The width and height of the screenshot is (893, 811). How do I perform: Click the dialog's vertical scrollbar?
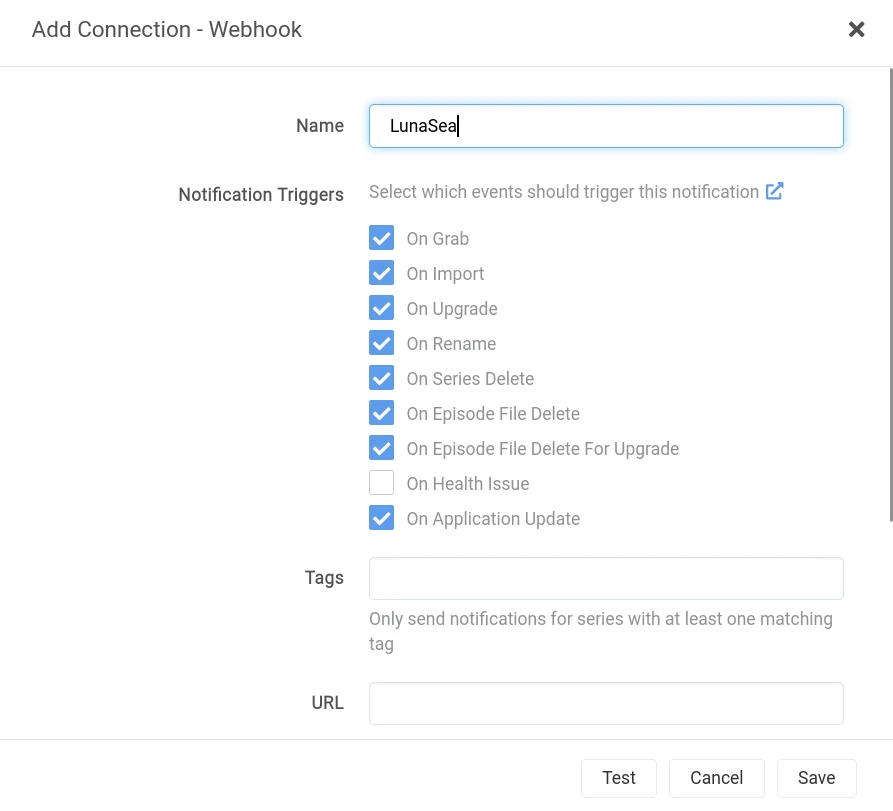[x=890, y=300]
